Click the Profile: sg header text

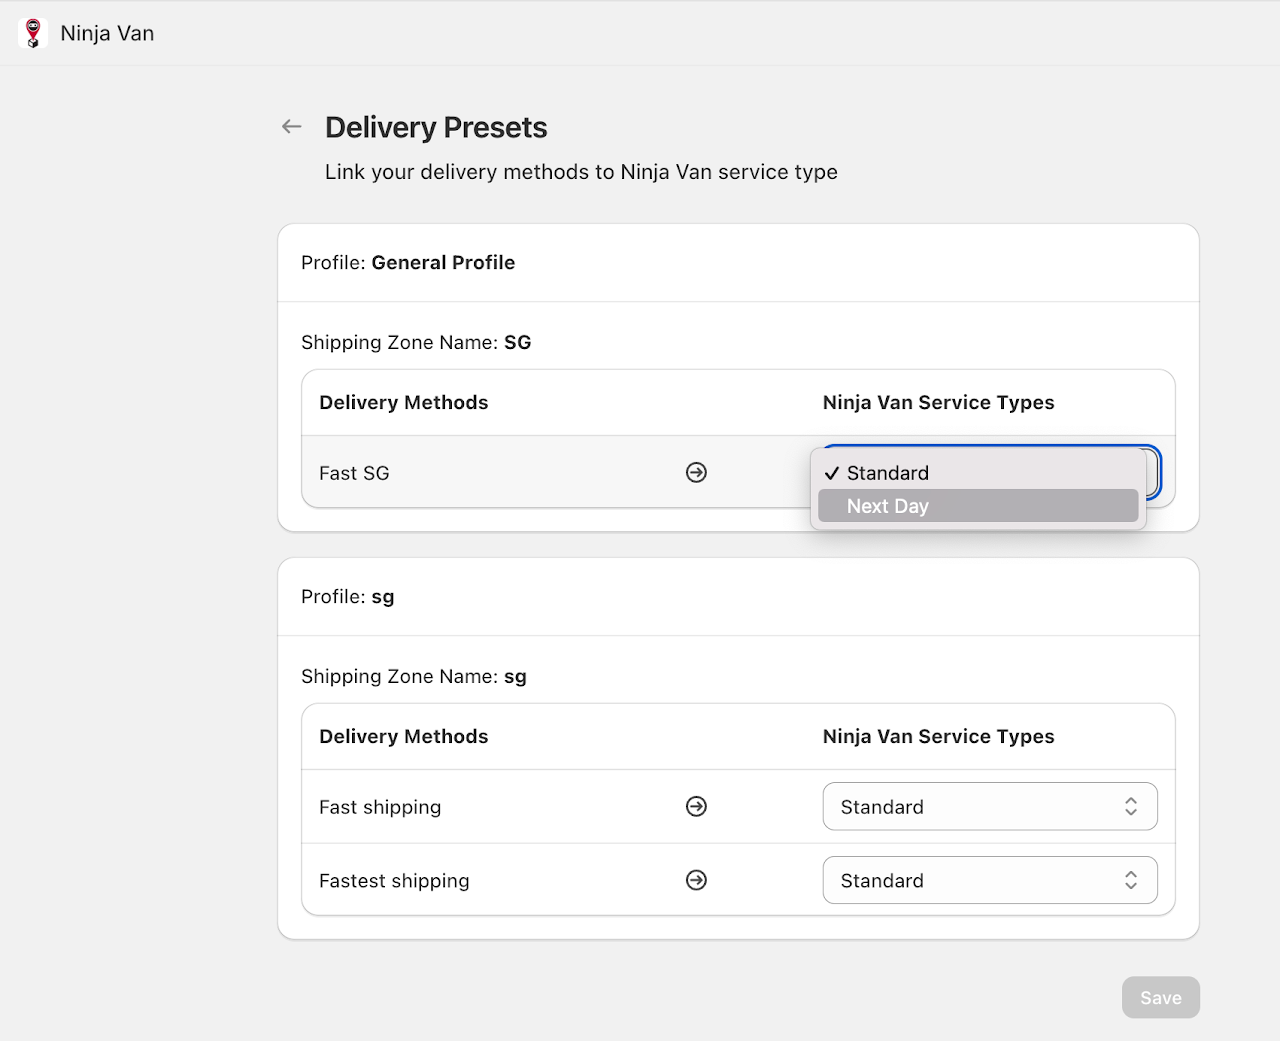pos(348,597)
